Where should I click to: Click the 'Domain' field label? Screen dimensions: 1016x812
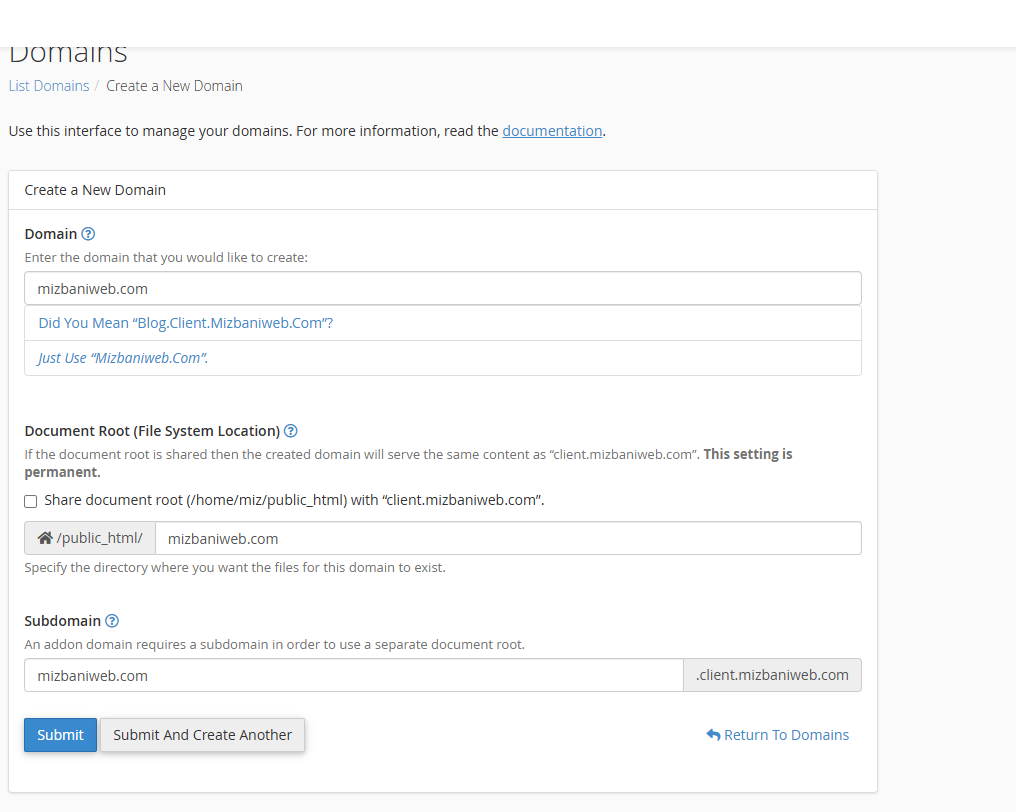51,234
